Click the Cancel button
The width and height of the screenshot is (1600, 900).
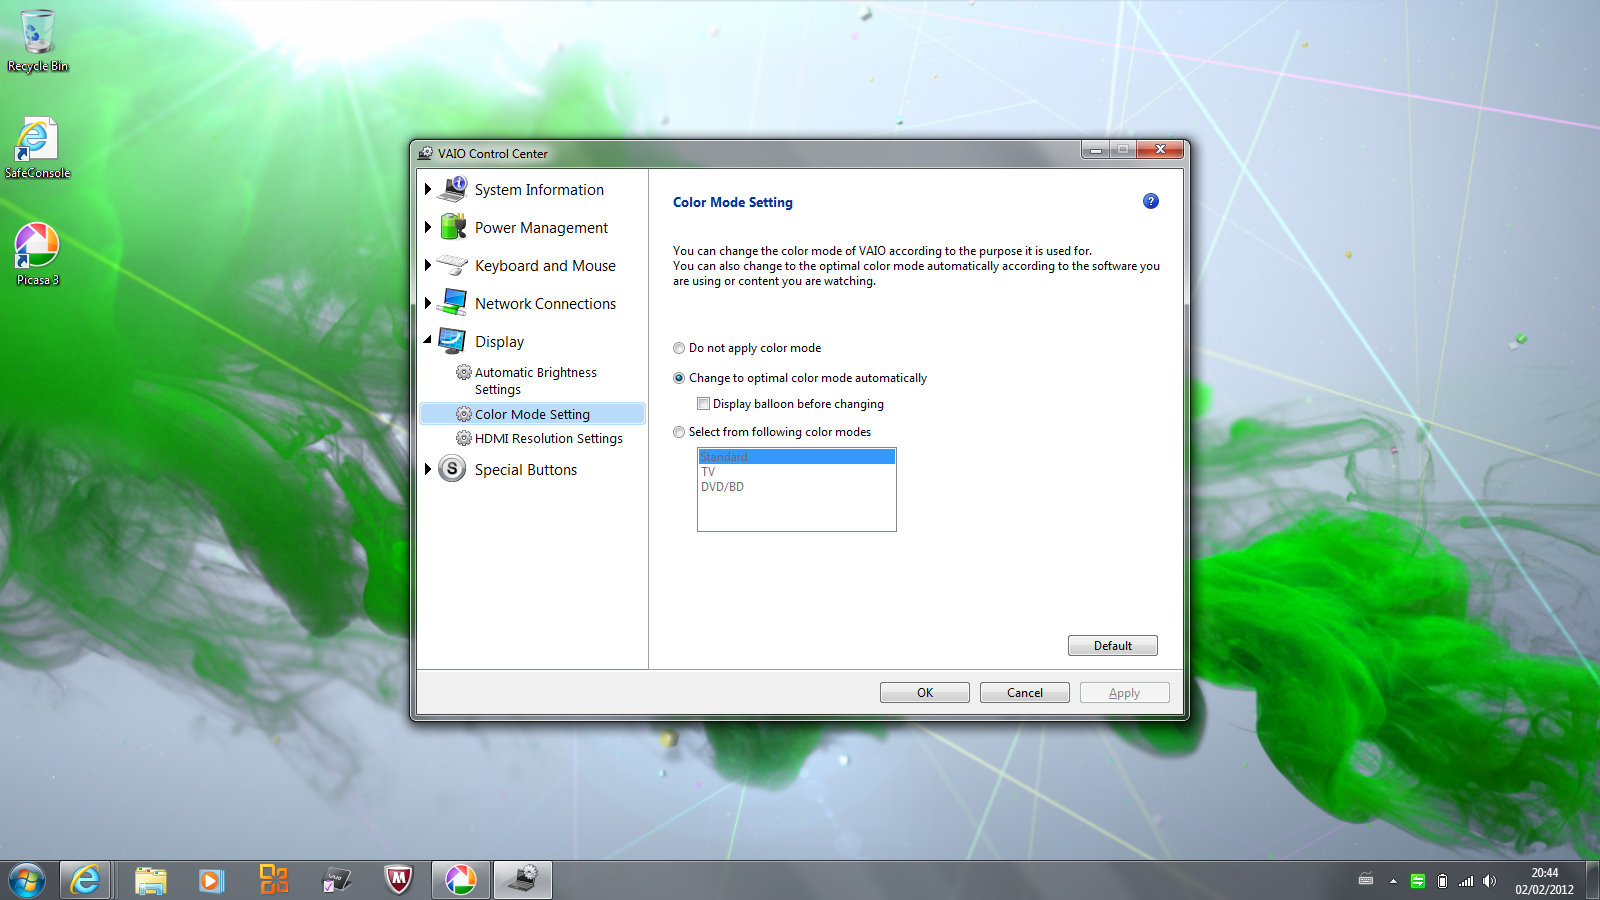(1024, 692)
